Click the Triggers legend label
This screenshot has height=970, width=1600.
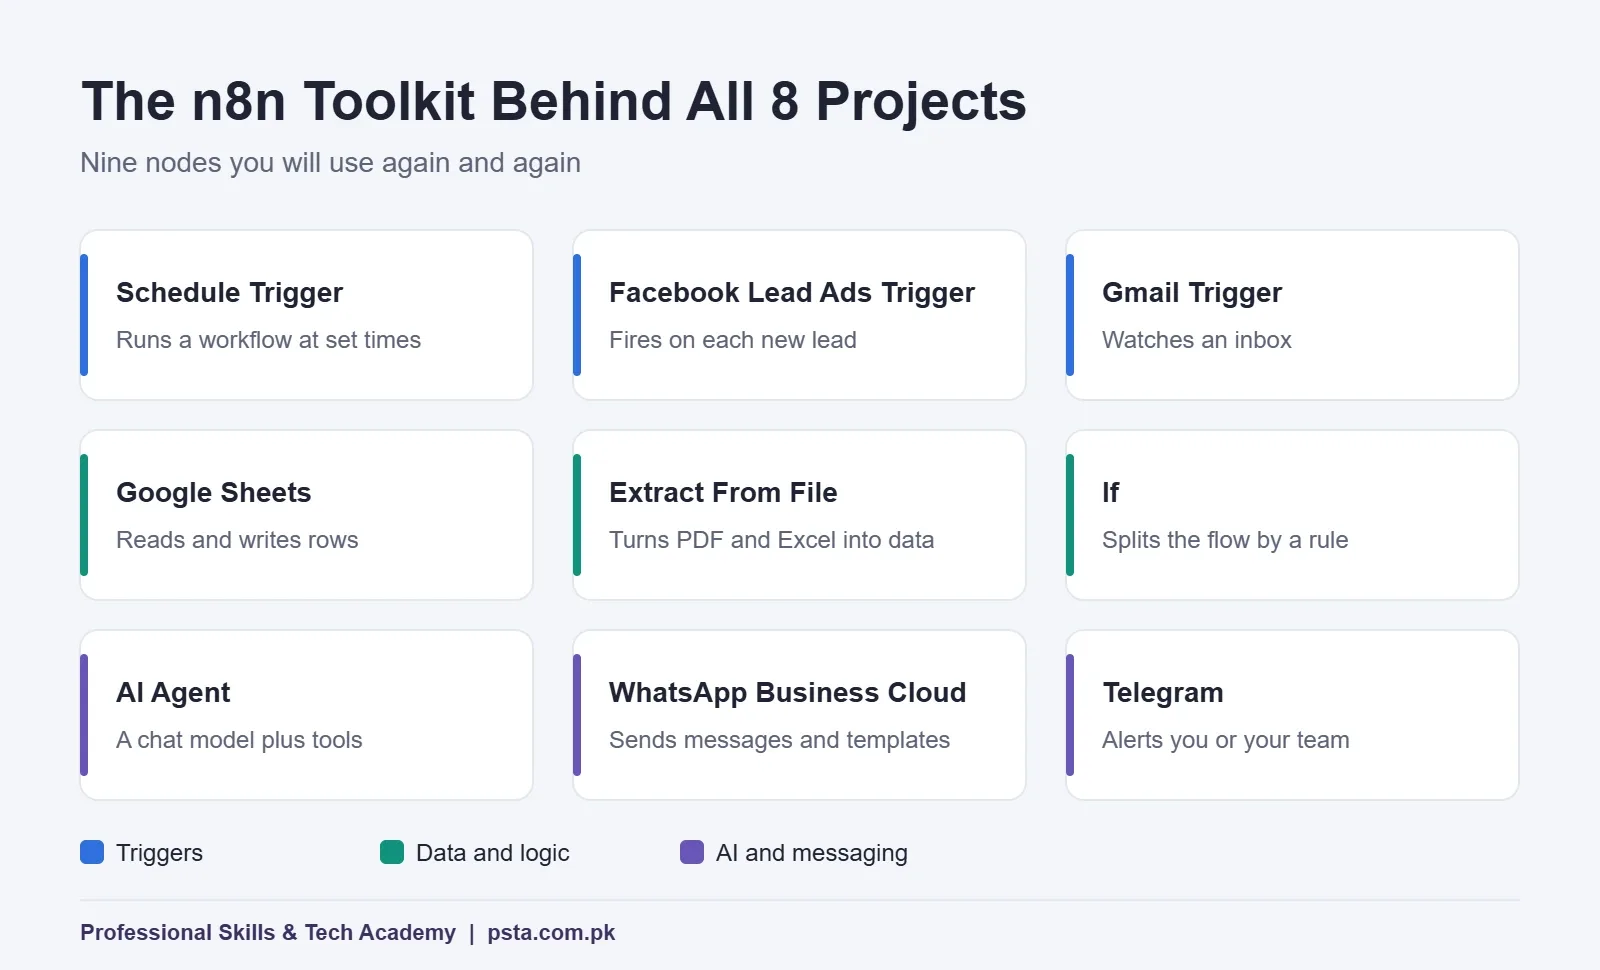pos(159,853)
